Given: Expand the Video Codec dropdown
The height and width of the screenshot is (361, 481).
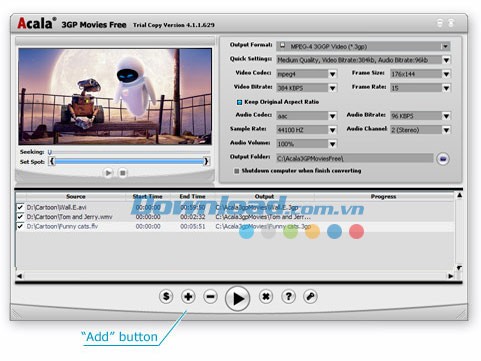Looking at the screenshot, I should (332, 74).
